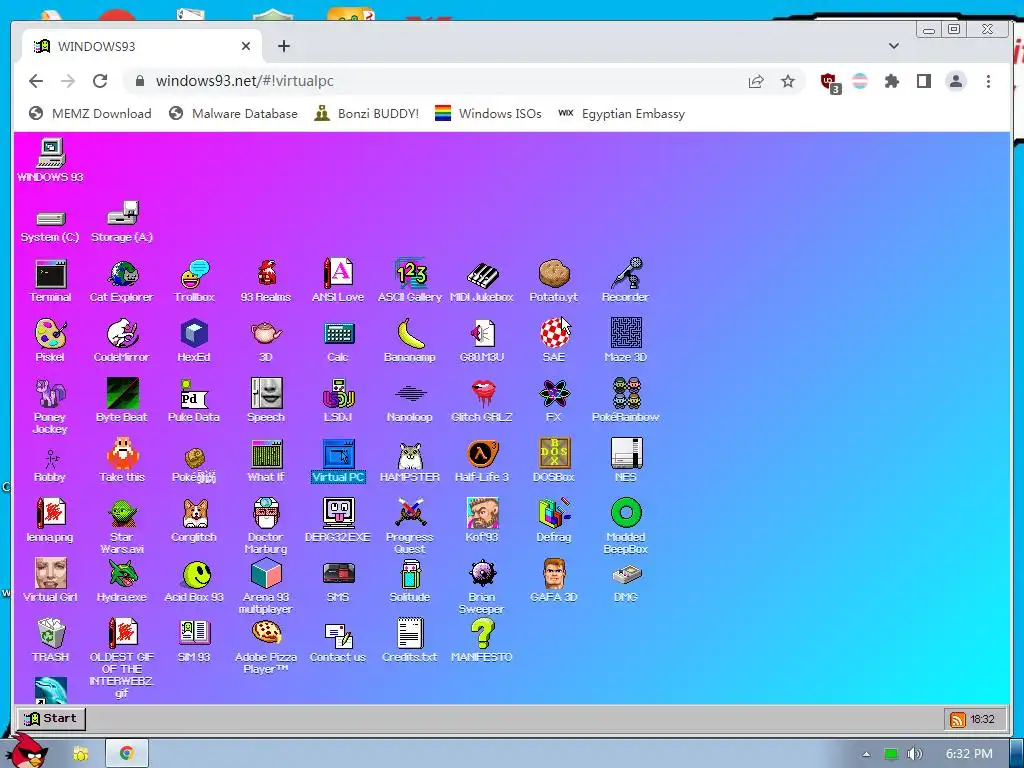Open Bonzi BUDDY! bookmark
Screen dimensions: 1024x768
point(366,114)
